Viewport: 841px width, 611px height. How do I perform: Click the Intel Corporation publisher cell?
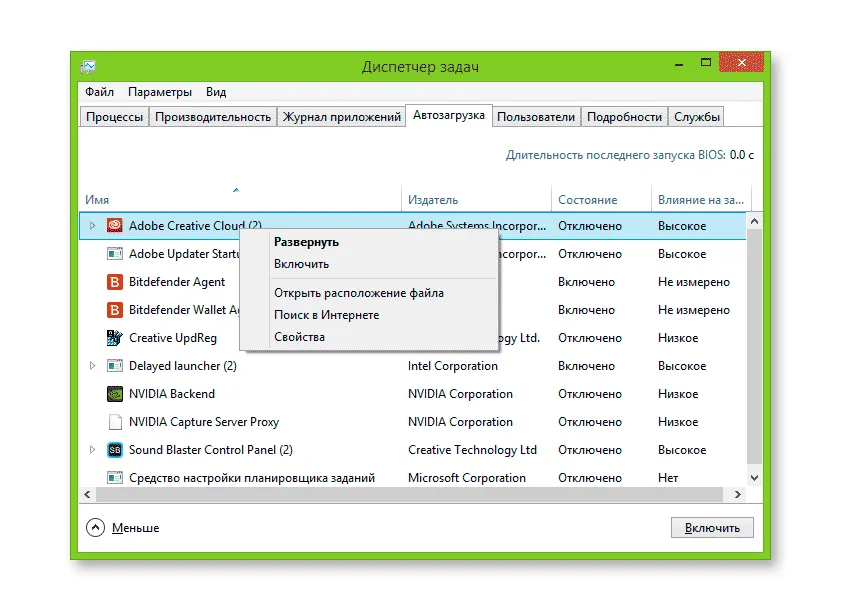tap(453, 366)
